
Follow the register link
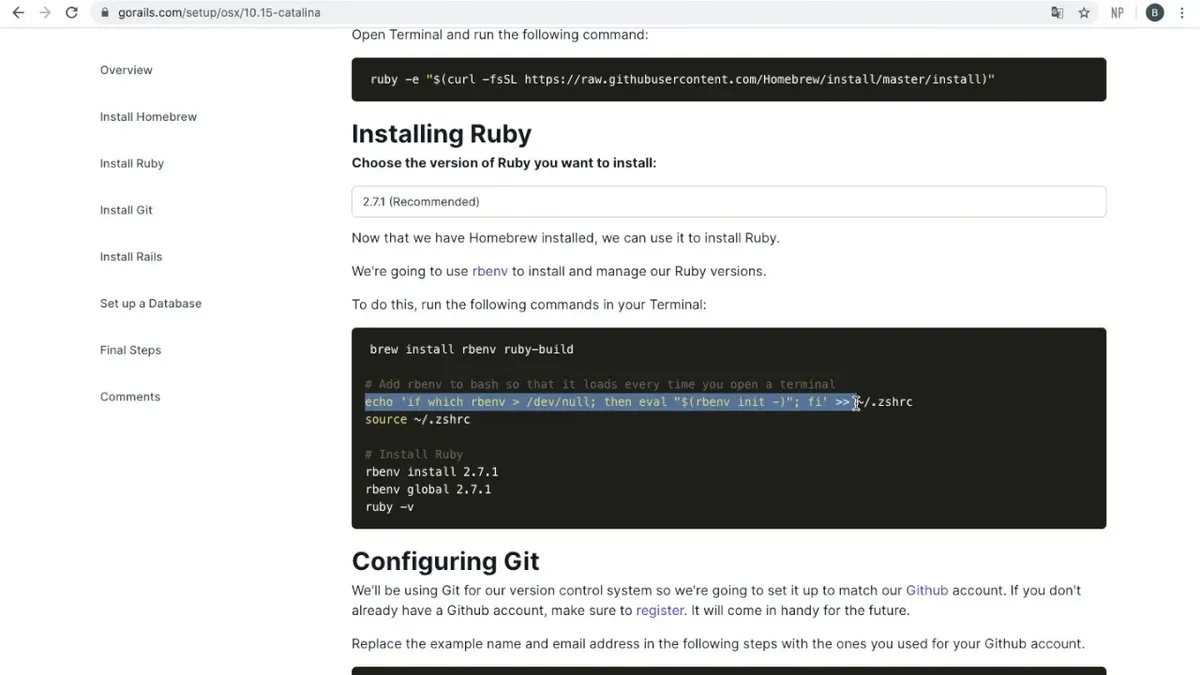660,610
